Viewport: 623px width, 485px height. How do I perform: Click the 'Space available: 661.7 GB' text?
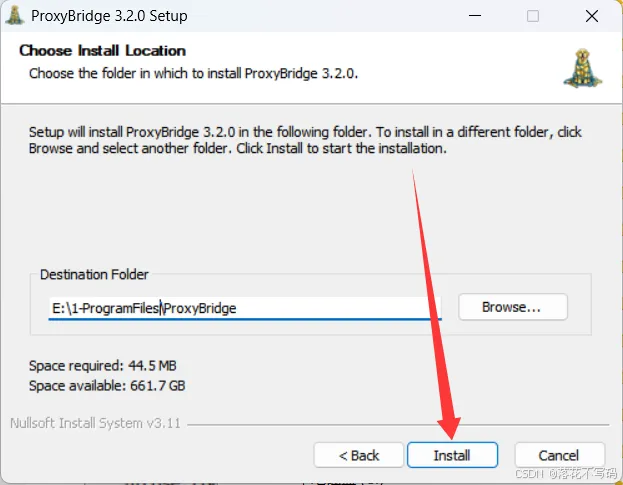click(x=107, y=385)
